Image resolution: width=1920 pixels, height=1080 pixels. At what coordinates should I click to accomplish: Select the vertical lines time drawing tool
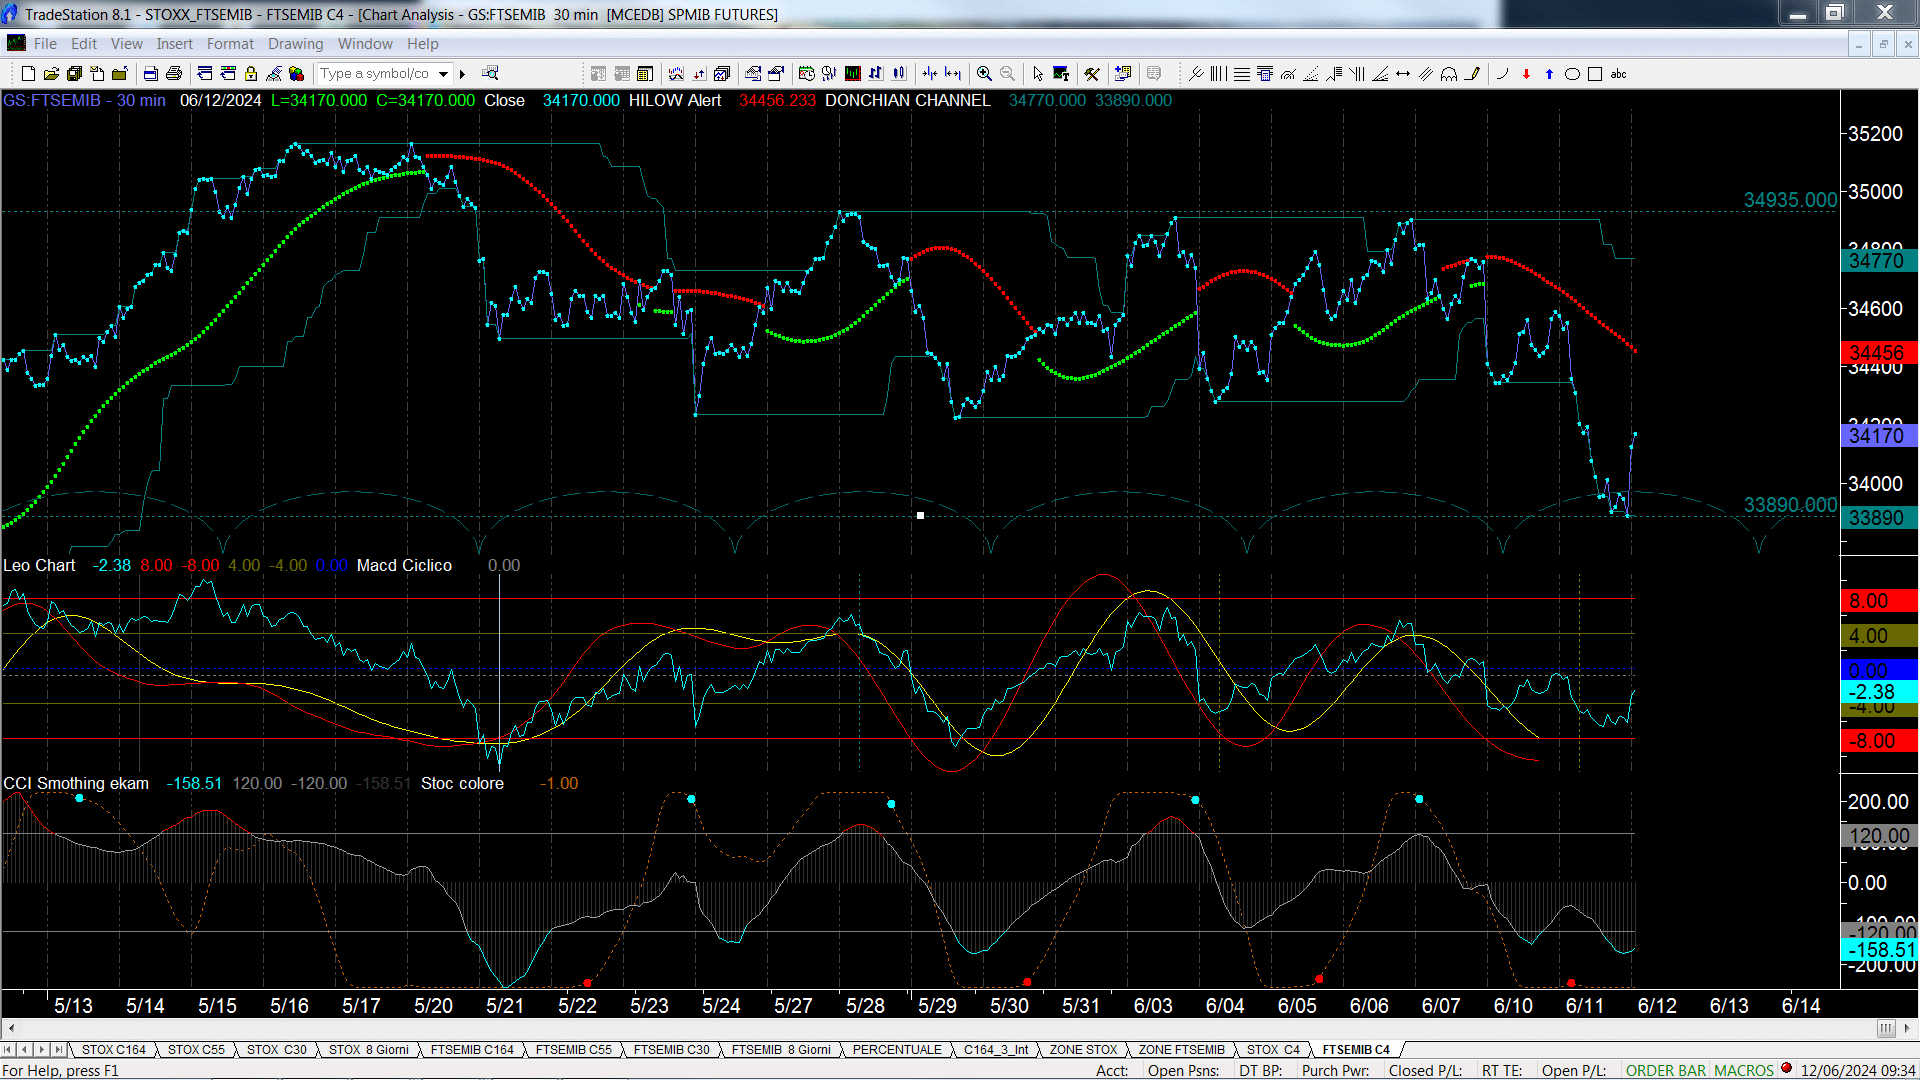pos(1218,74)
